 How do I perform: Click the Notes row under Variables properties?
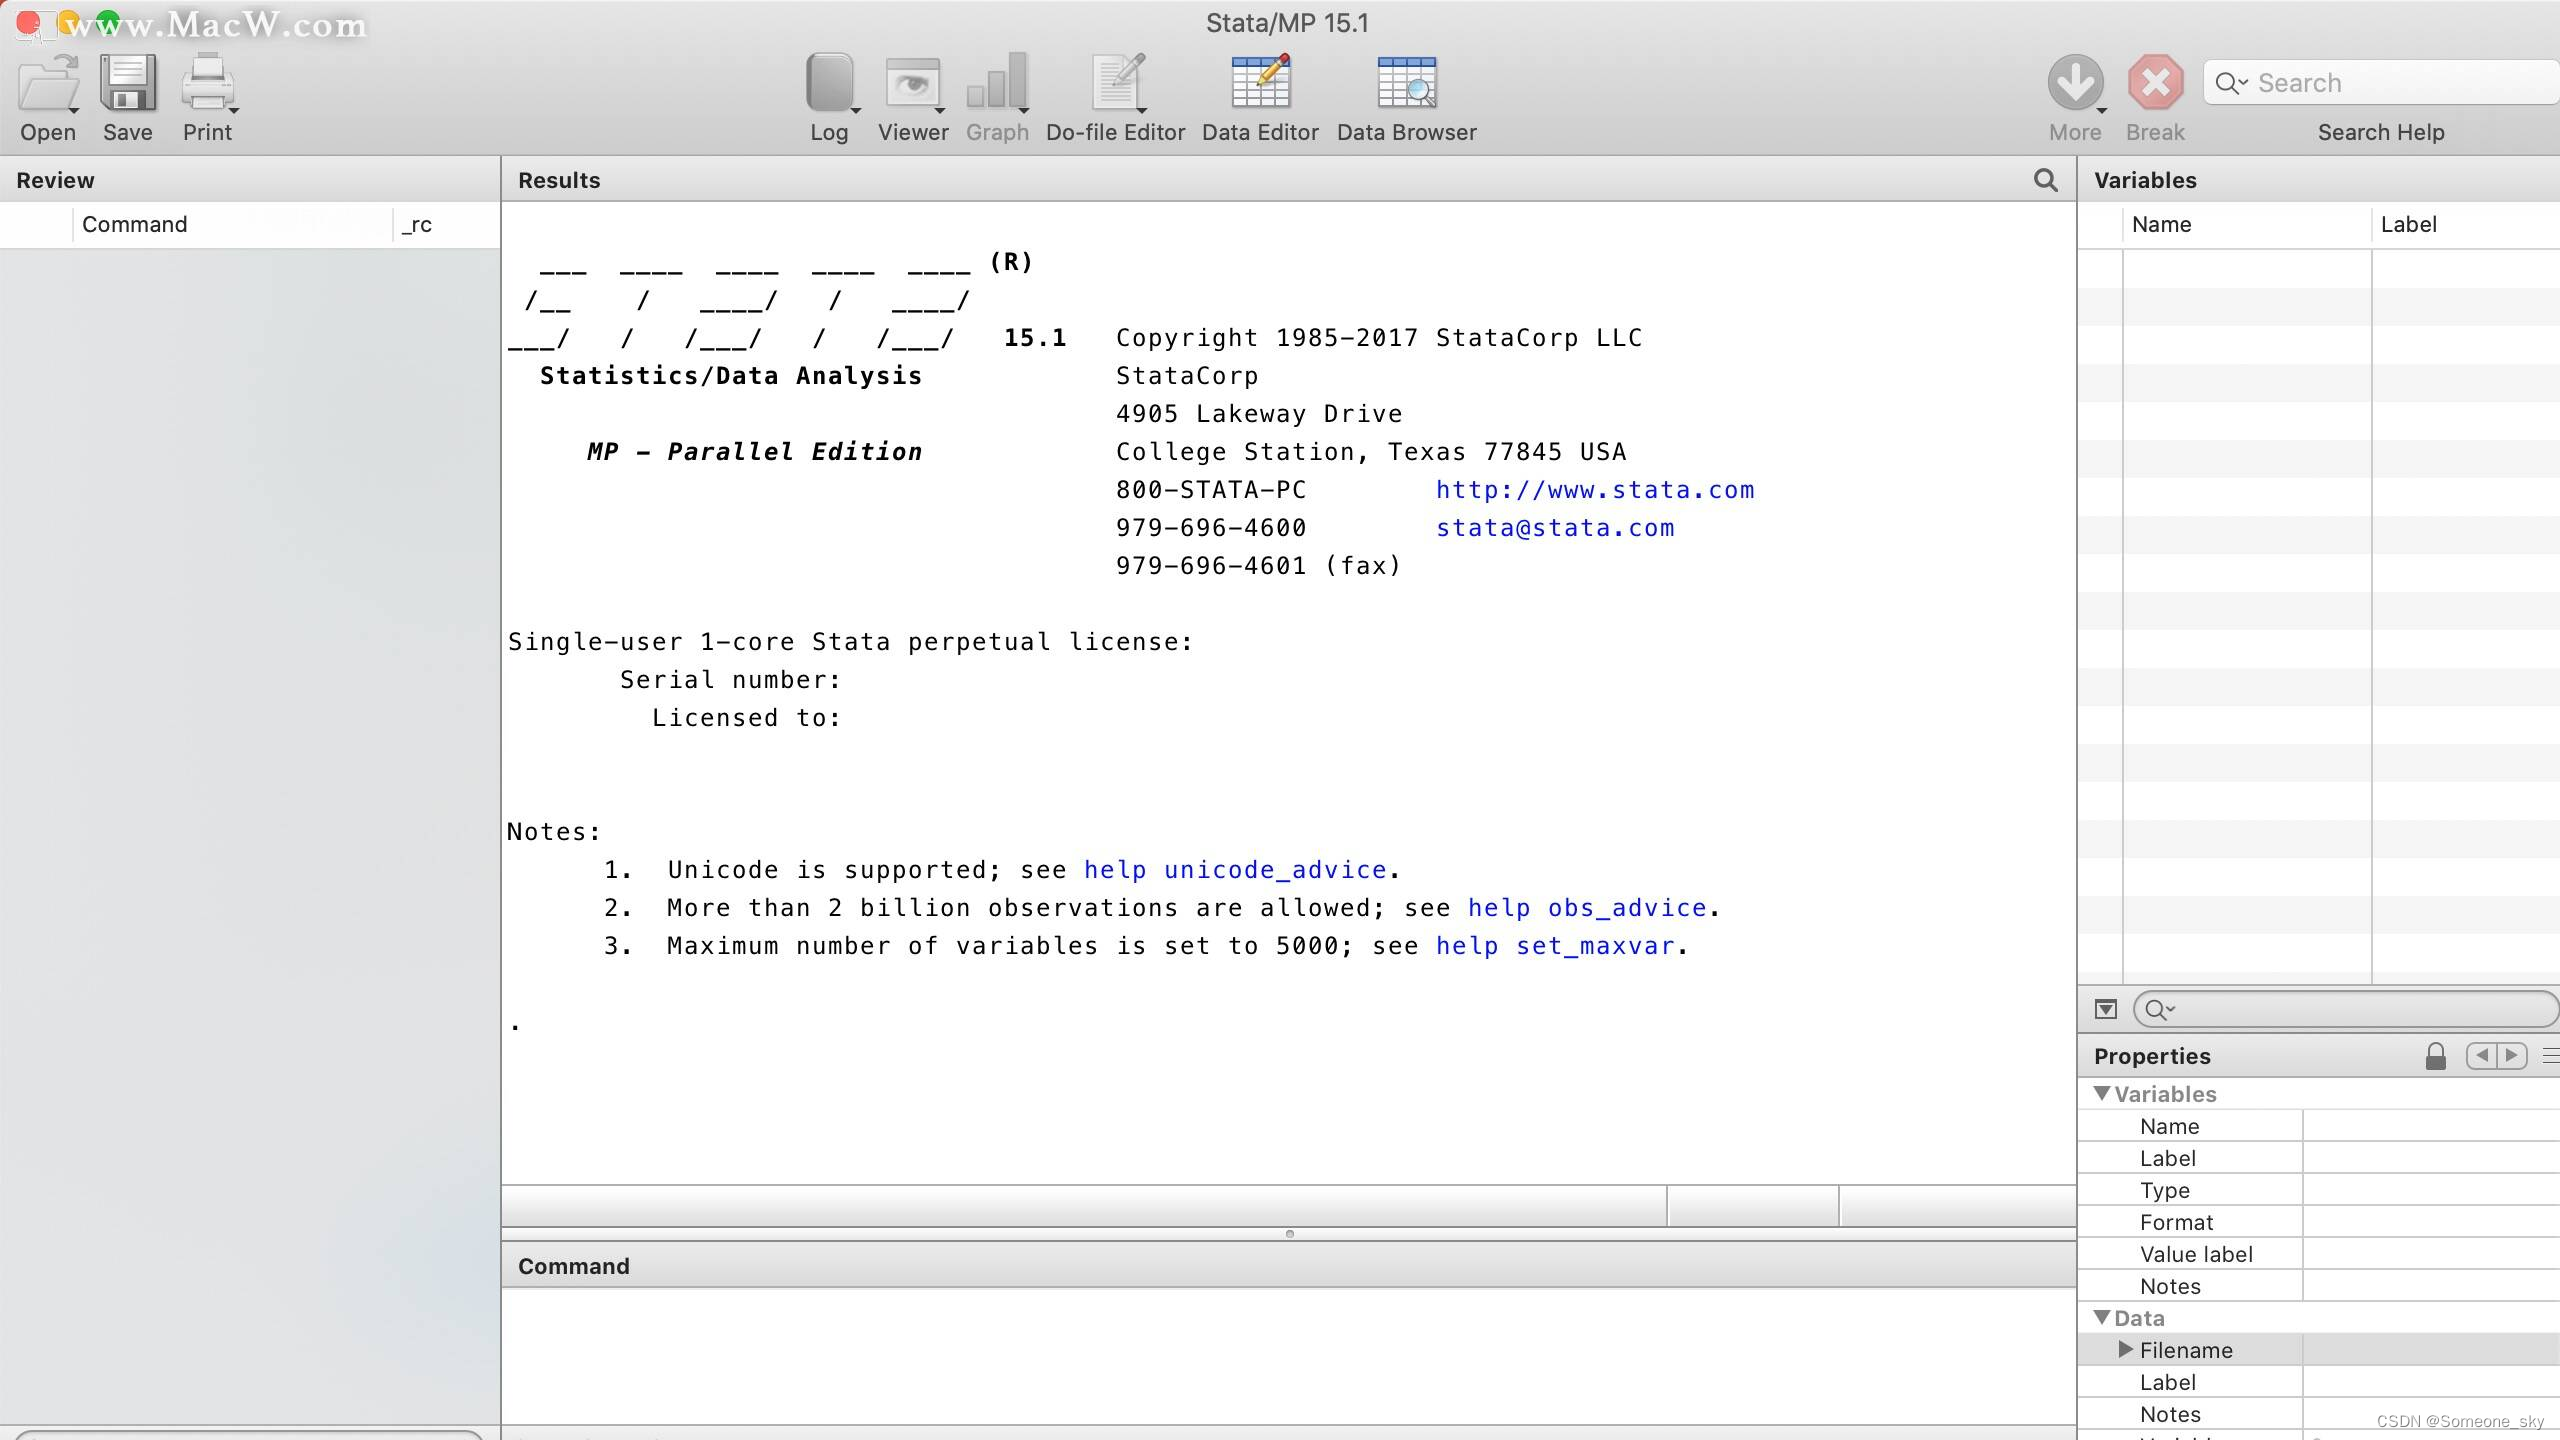point(2319,1286)
